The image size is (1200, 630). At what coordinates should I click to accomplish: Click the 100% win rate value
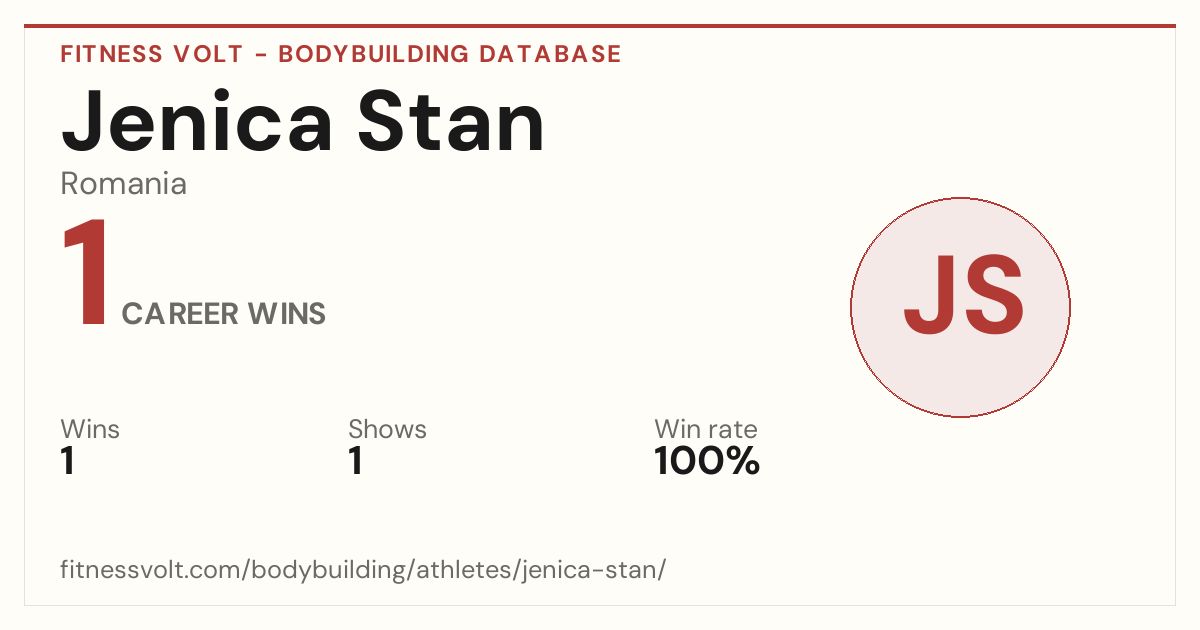(707, 462)
